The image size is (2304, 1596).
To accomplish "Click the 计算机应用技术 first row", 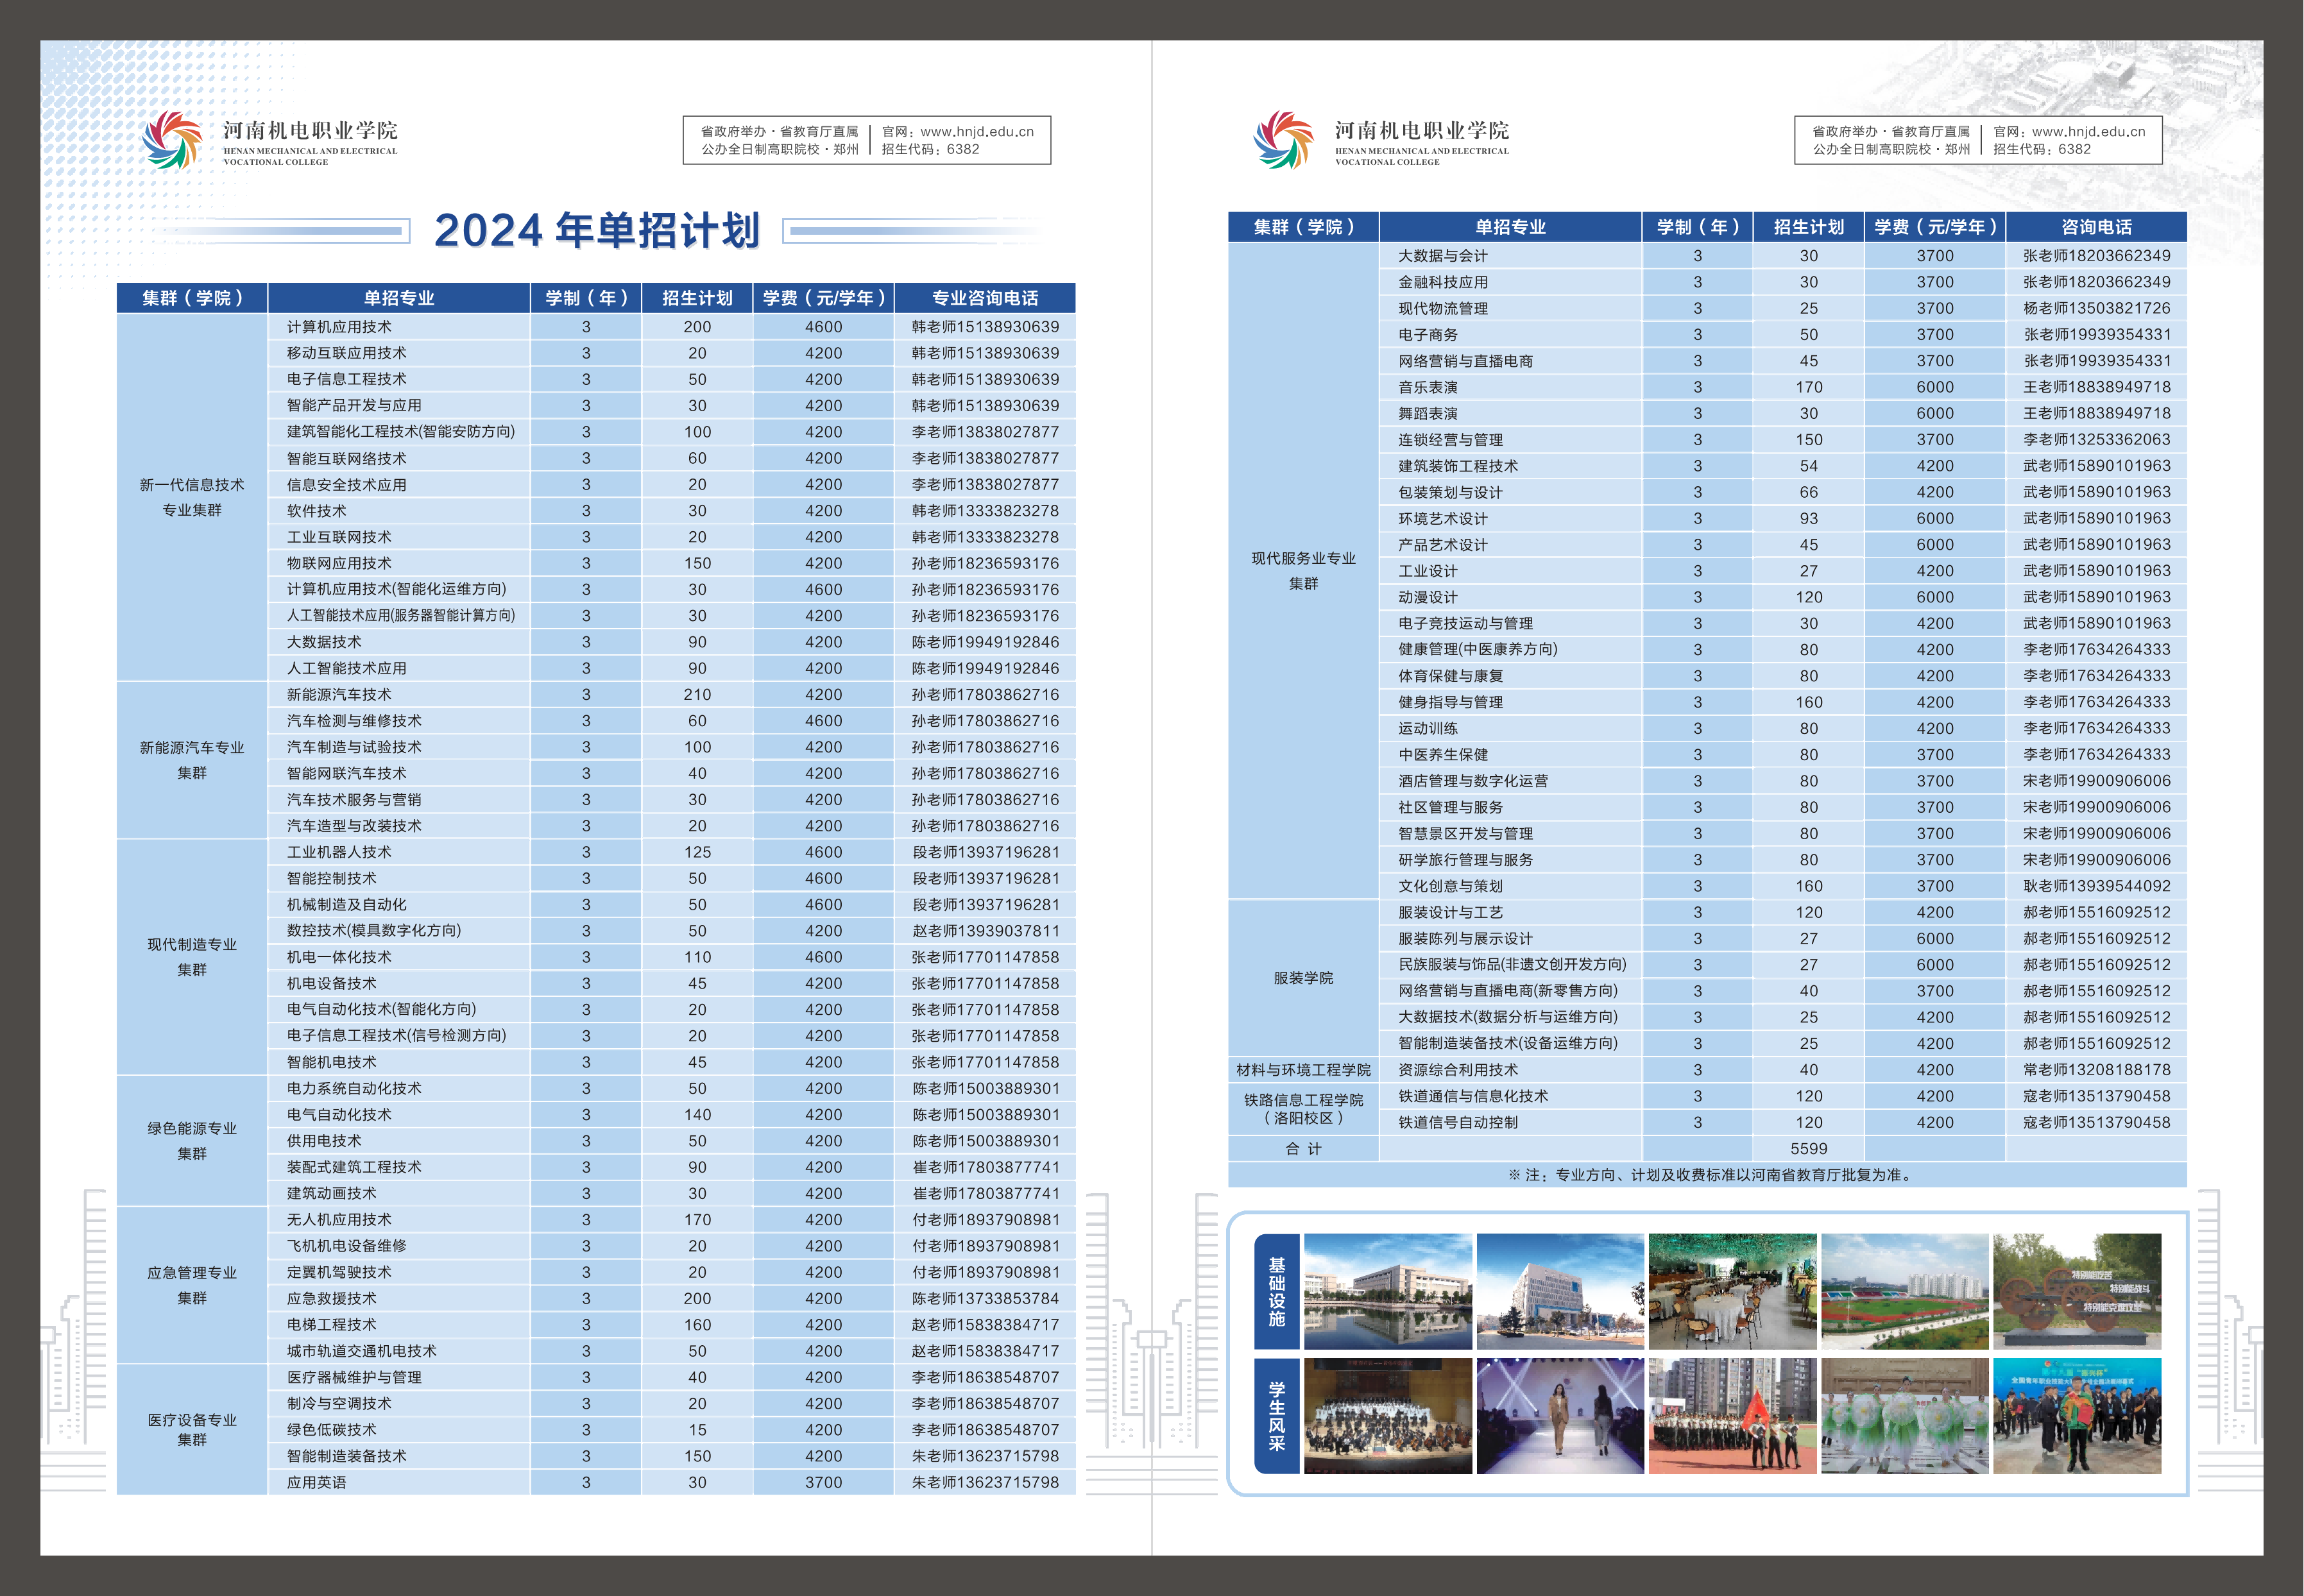I will pos(339,327).
